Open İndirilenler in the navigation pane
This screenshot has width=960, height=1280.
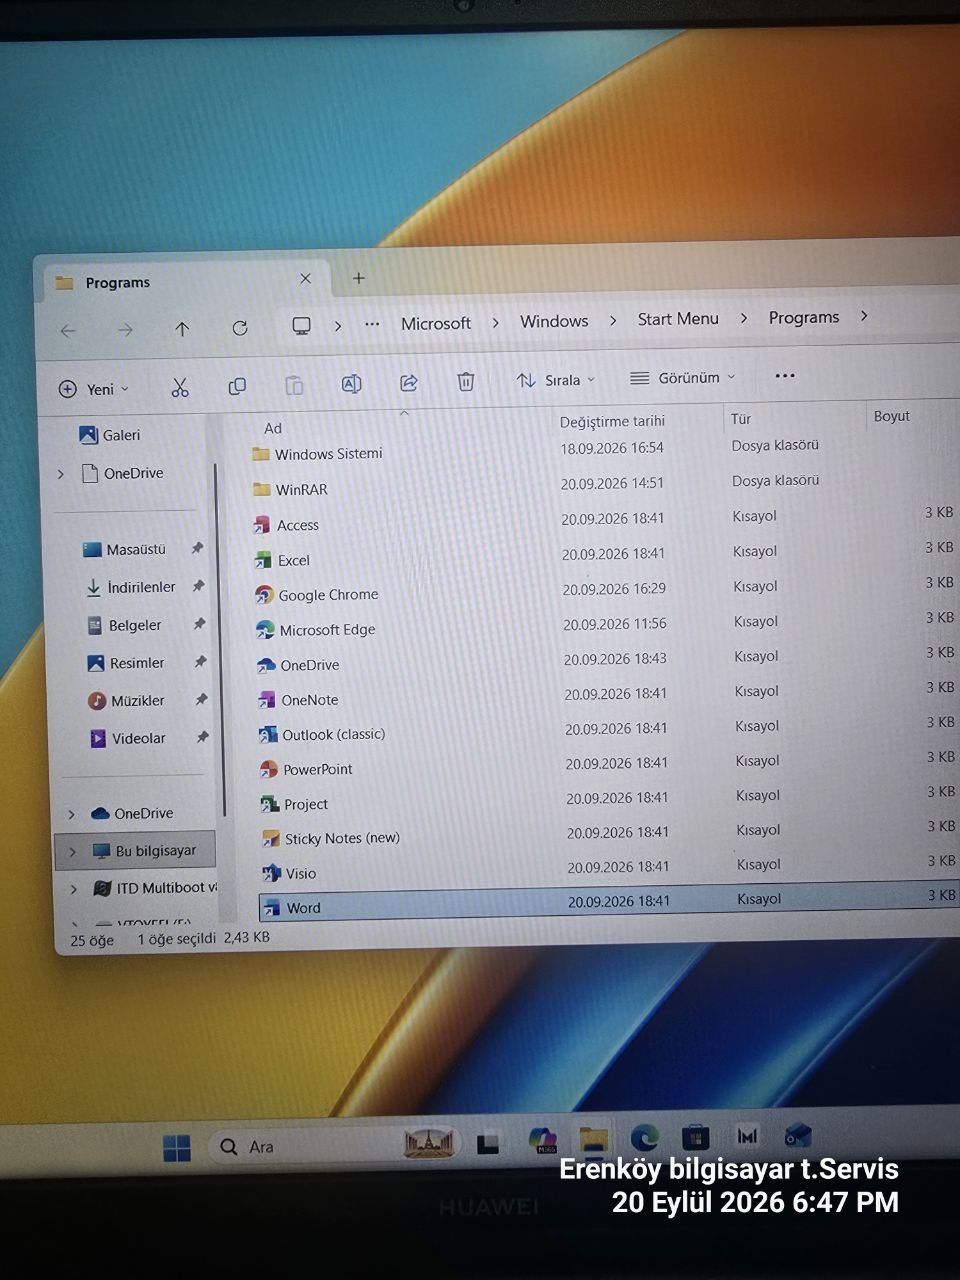coord(130,587)
